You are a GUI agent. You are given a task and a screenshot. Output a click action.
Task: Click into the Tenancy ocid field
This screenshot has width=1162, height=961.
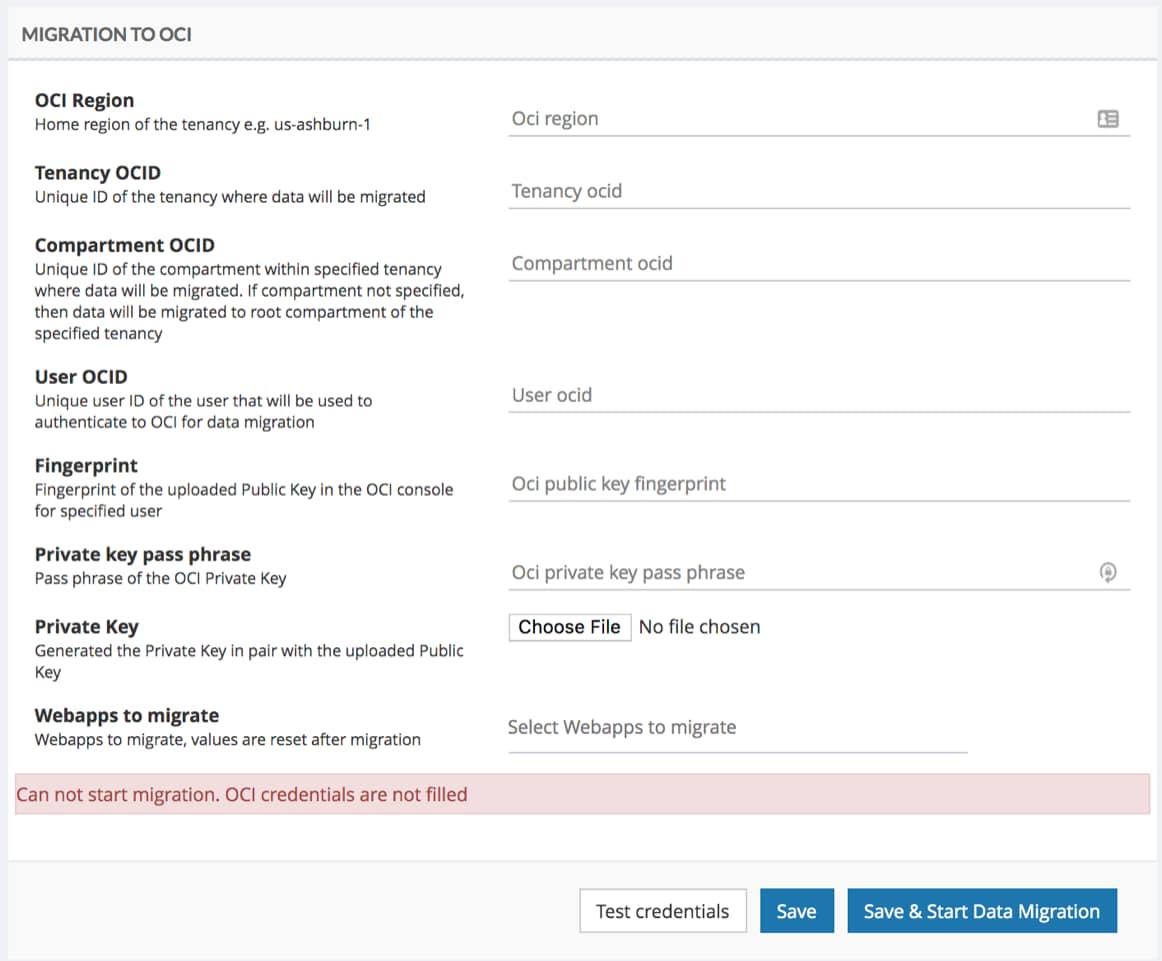[818, 191]
